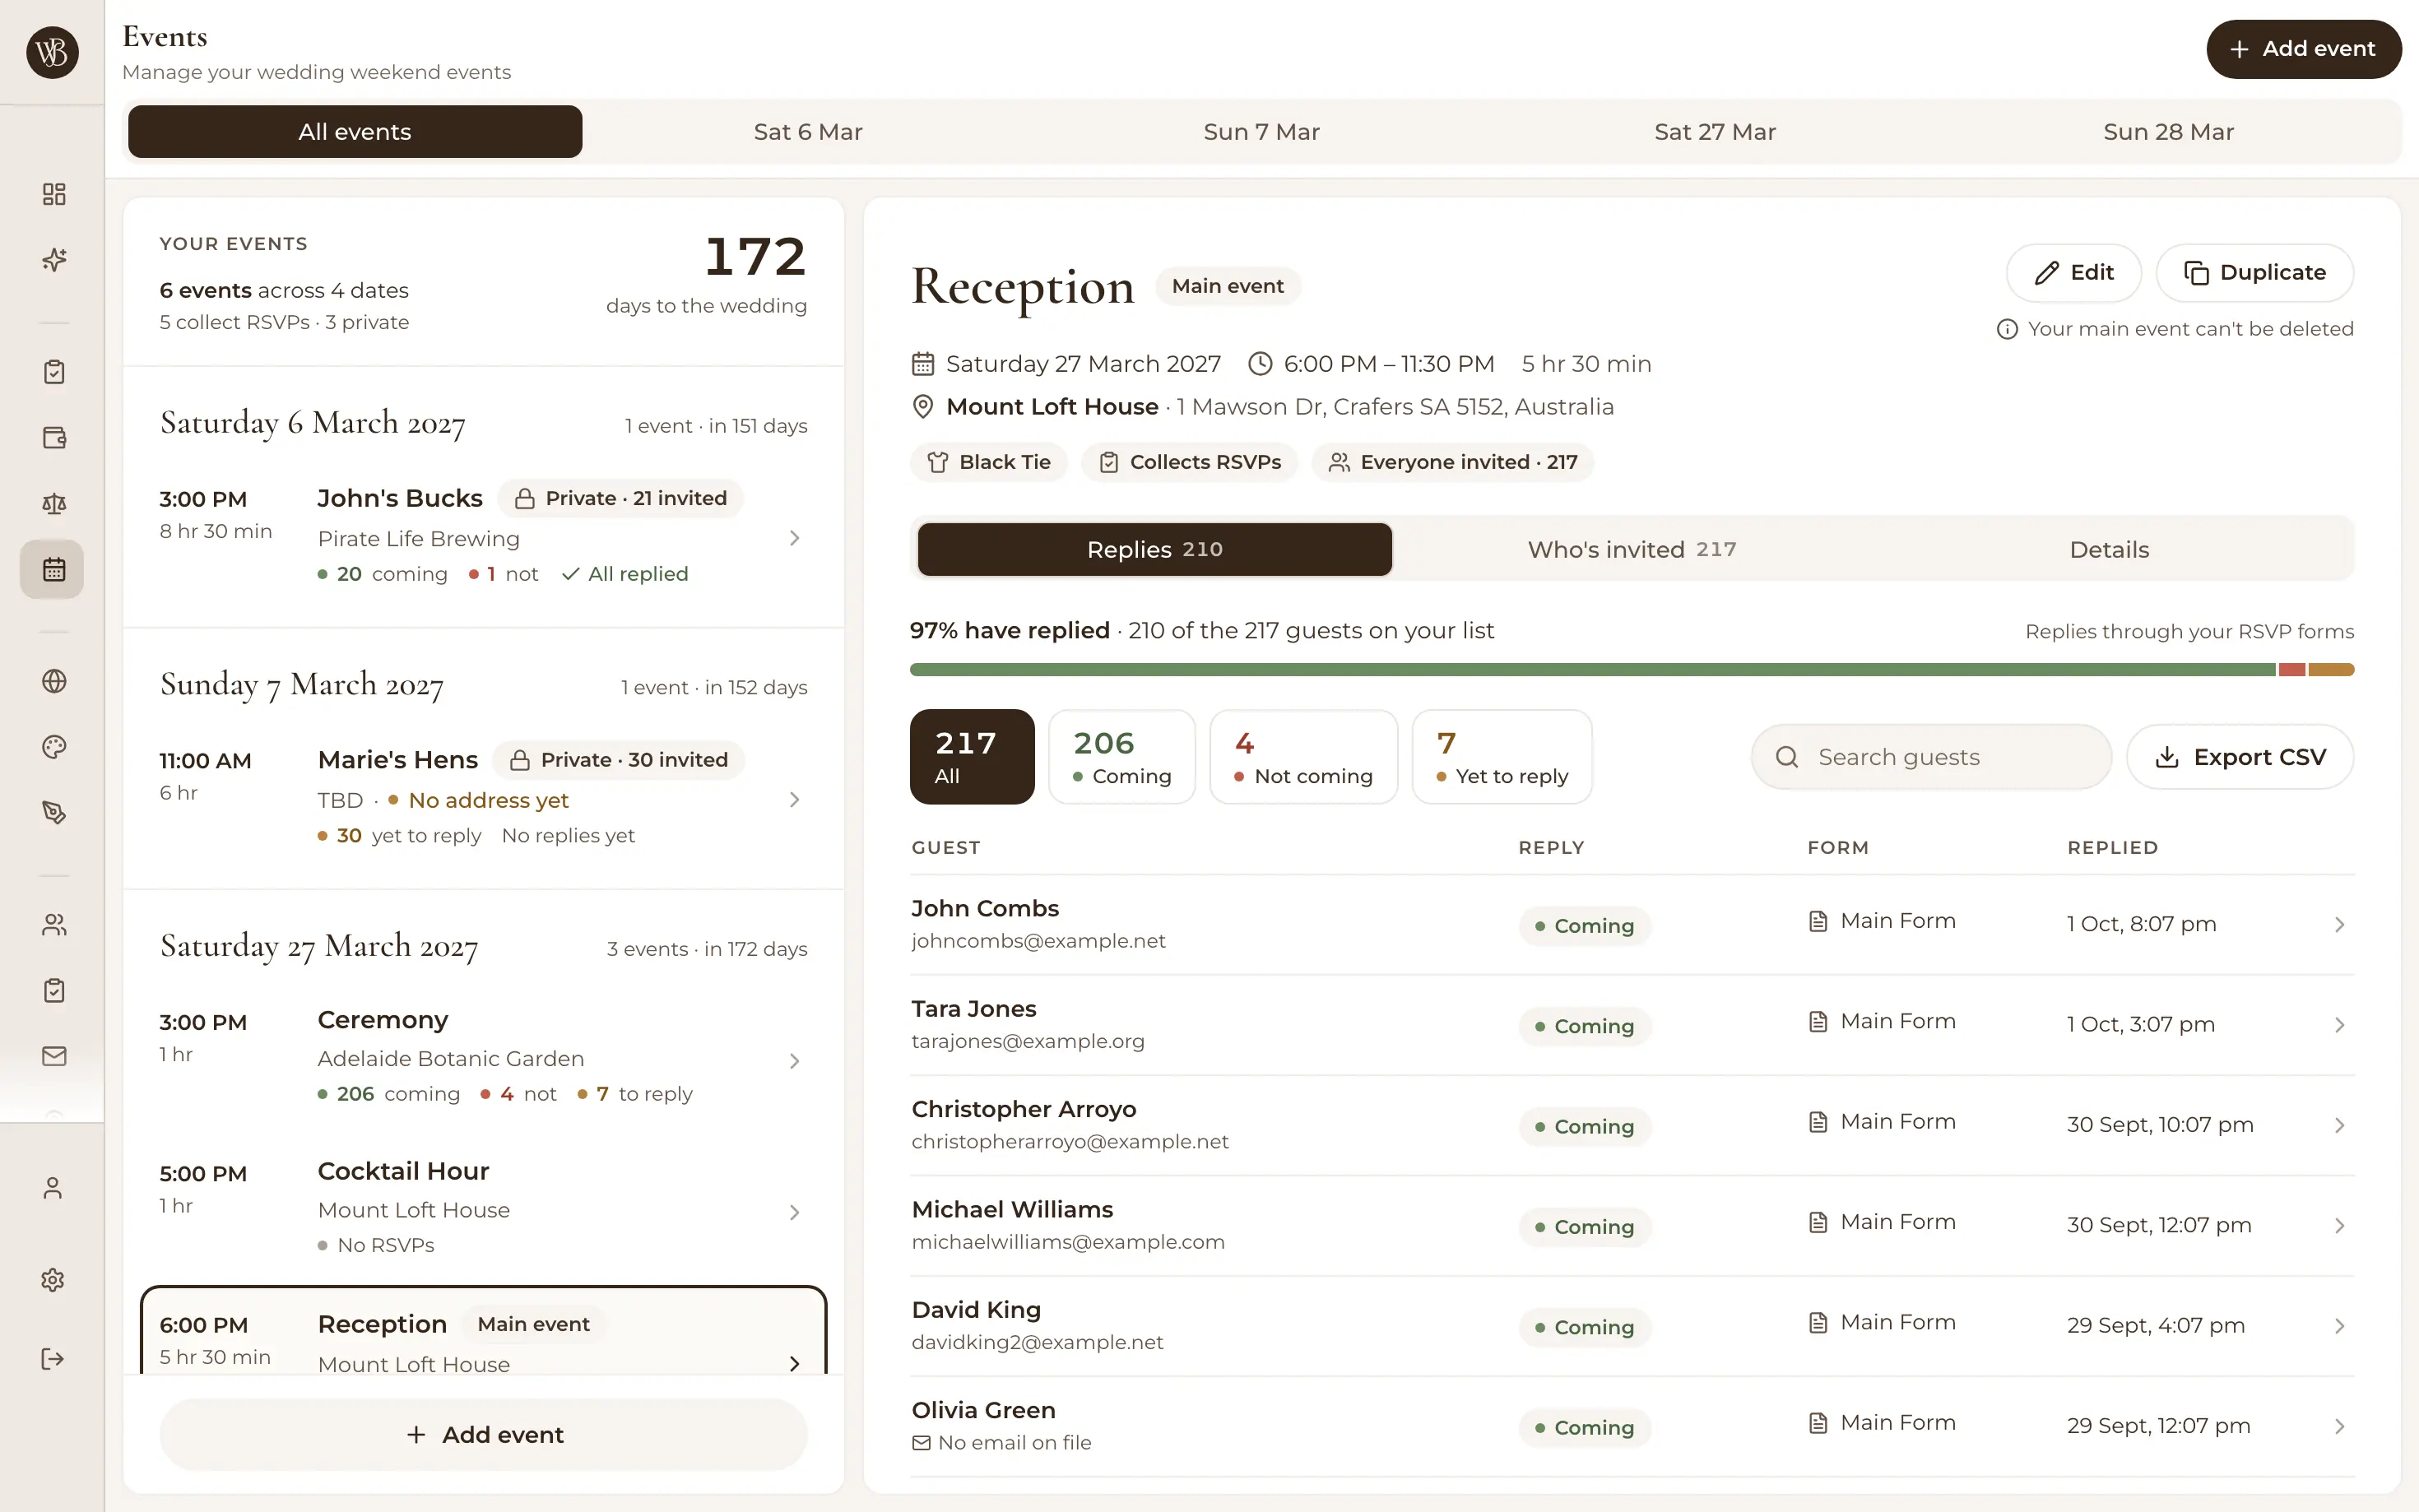Open the guests people icon in sidebar
This screenshot has height=1512, width=2419.
[54, 925]
